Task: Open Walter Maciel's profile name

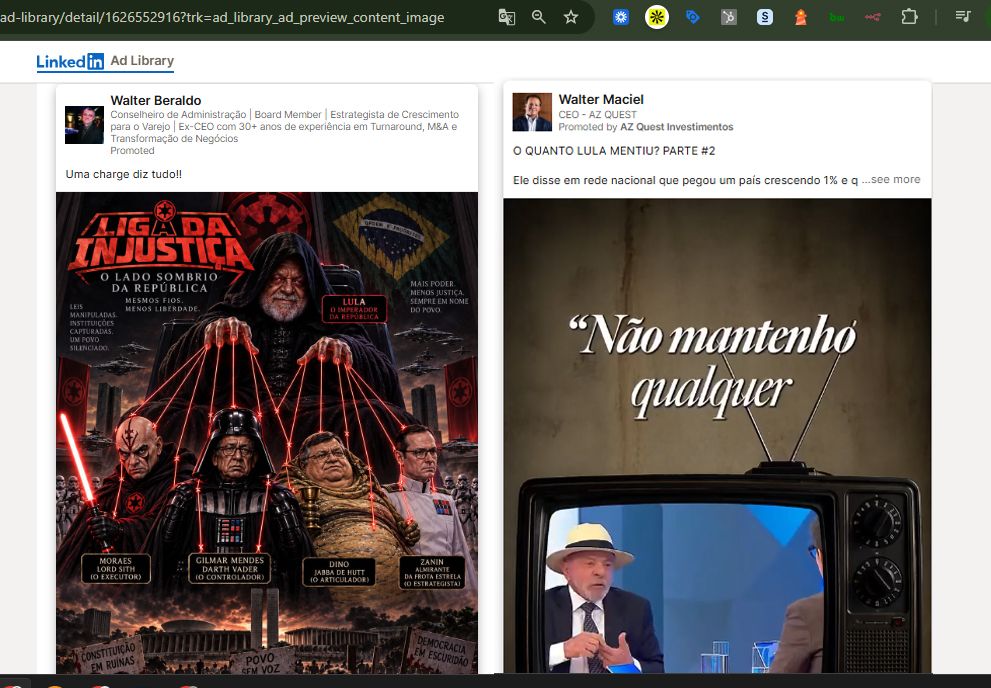Action: pos(601,99)
